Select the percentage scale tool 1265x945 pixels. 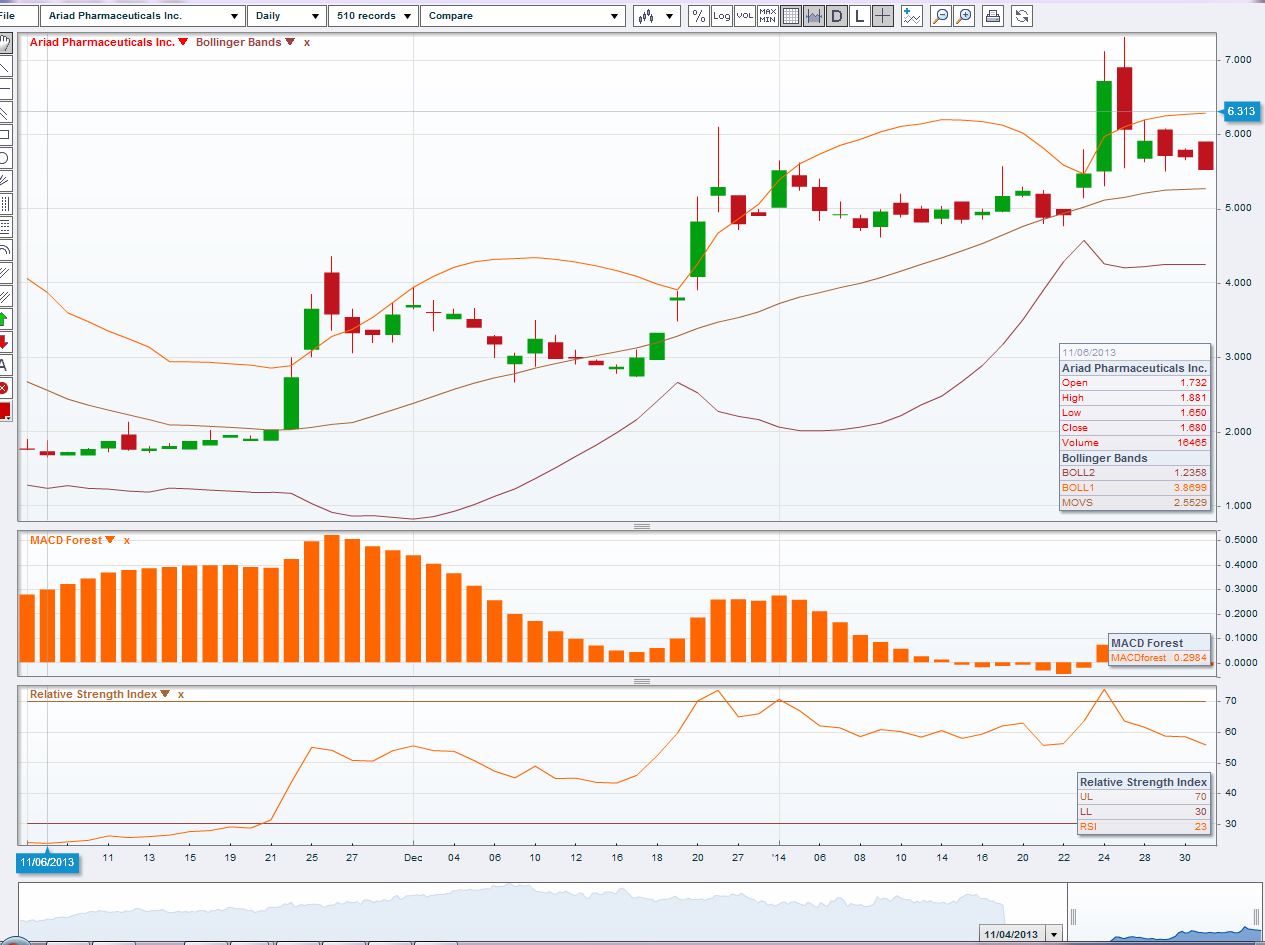[698, 15]
